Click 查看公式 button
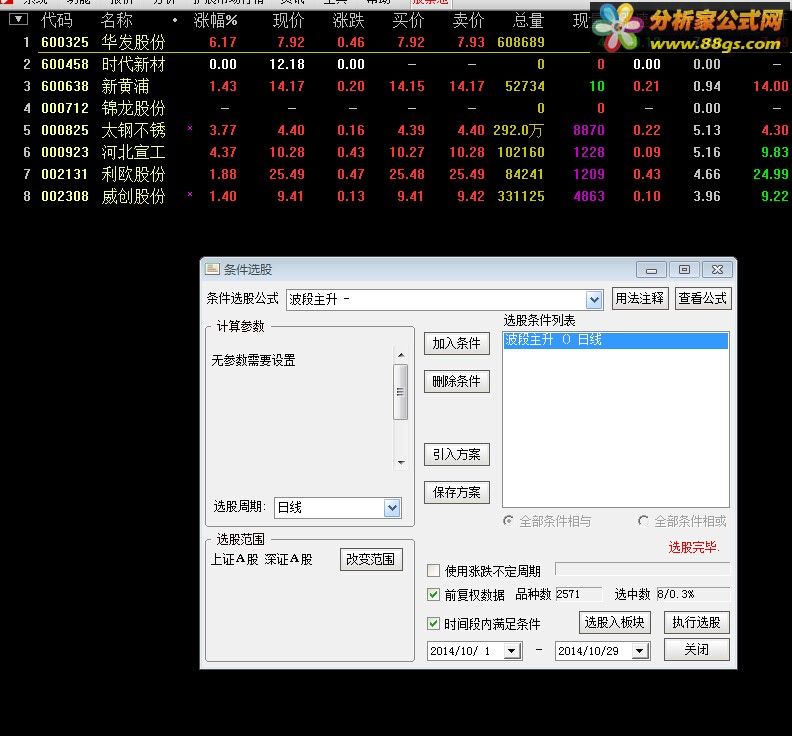This screenshot has width=792, height=736. 703,299
